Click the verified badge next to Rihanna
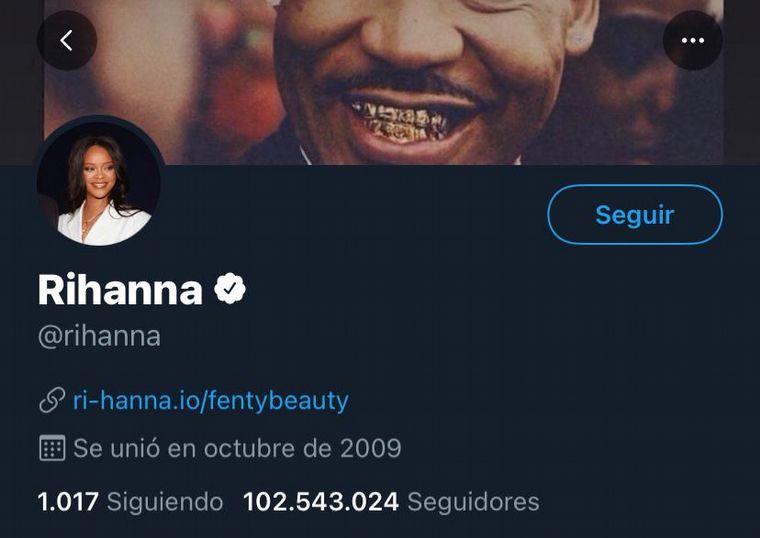Viewport: 760px width, 538px height. point(230,290)
